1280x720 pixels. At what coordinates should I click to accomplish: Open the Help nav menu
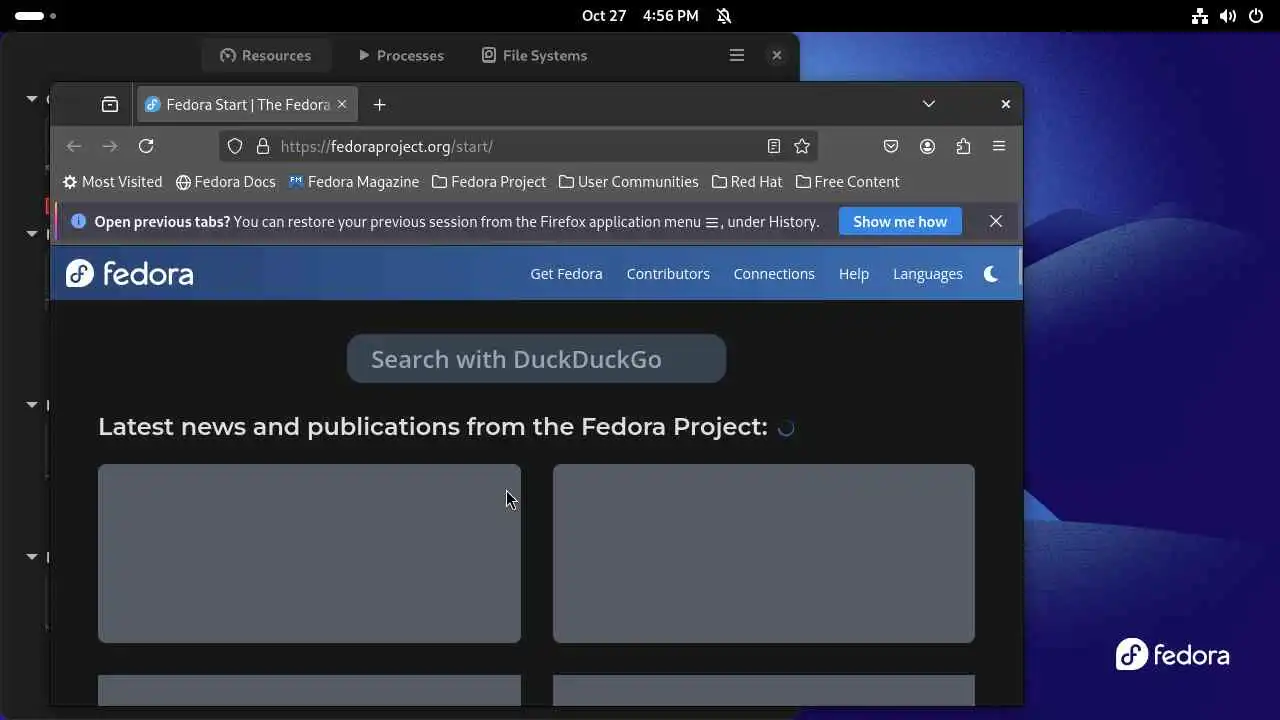[854, 274]
